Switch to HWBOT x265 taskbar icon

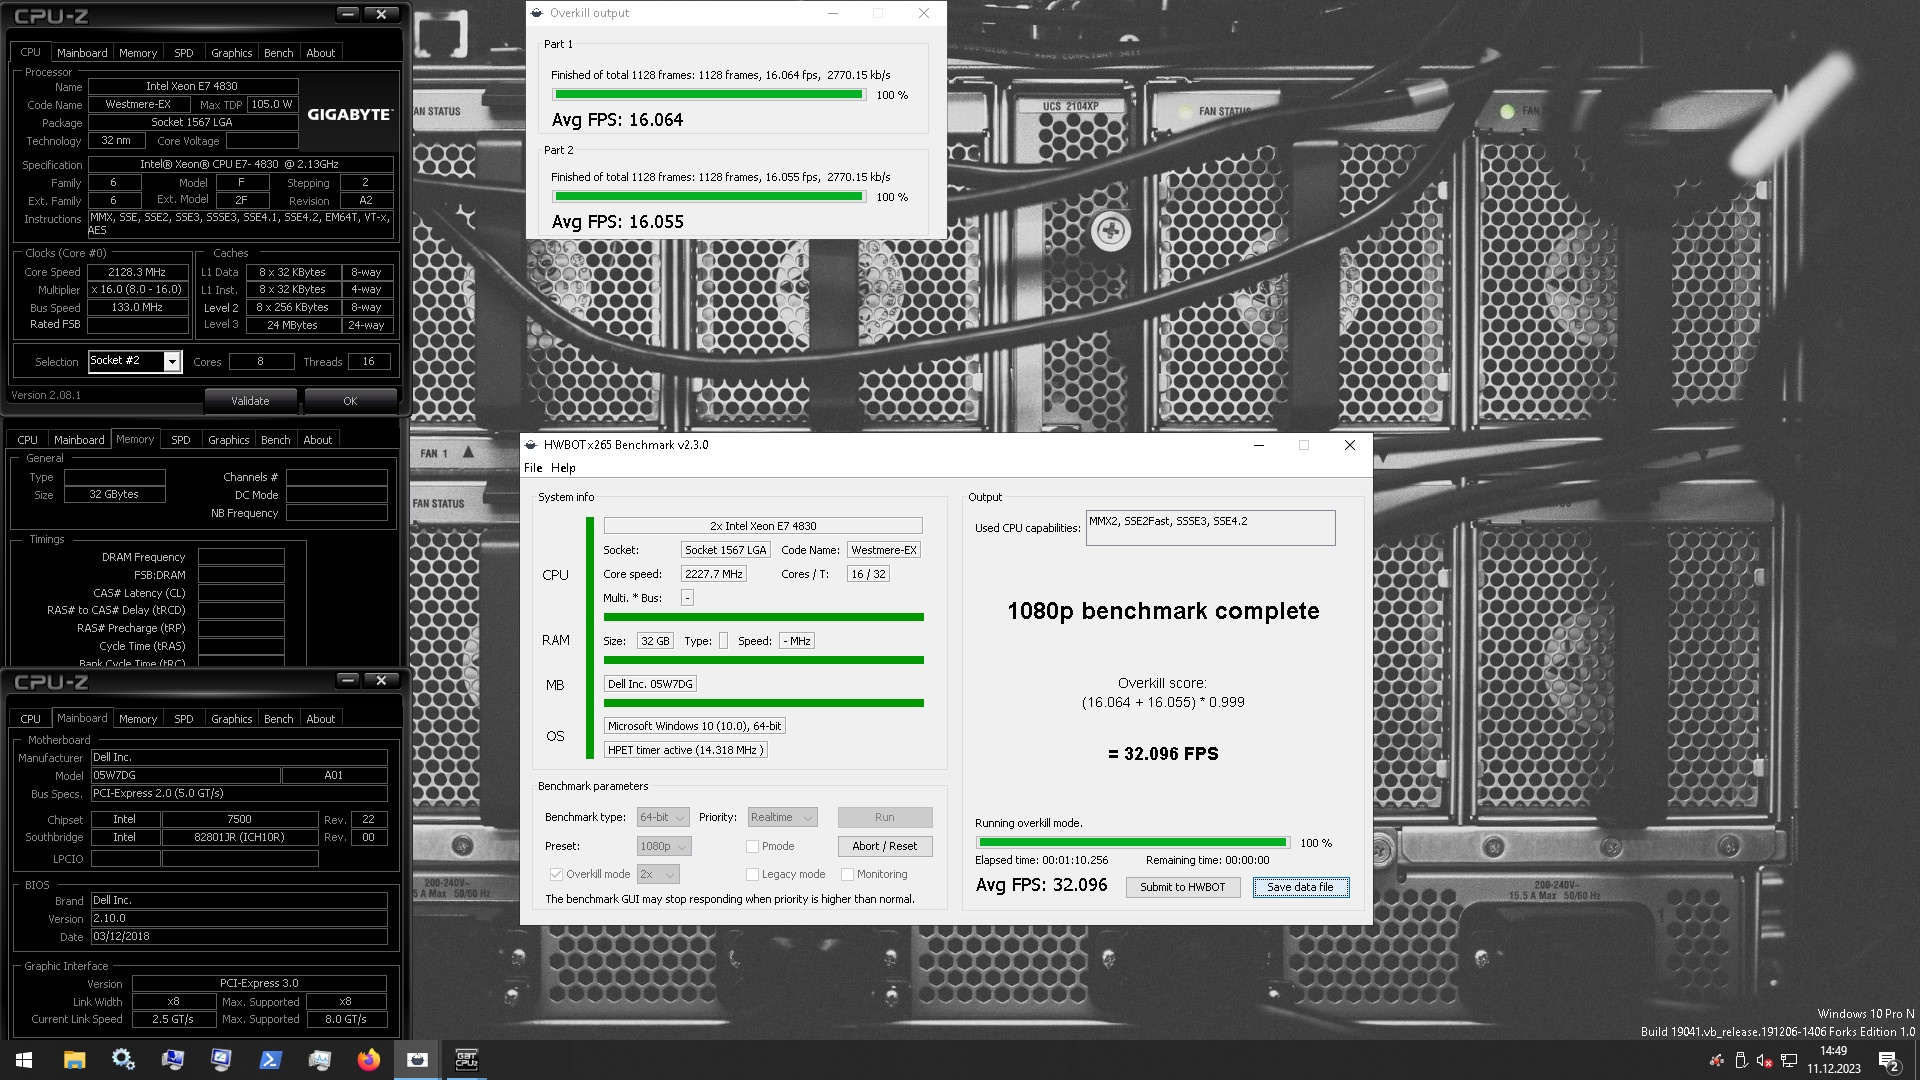click(x=417, y=1060)
